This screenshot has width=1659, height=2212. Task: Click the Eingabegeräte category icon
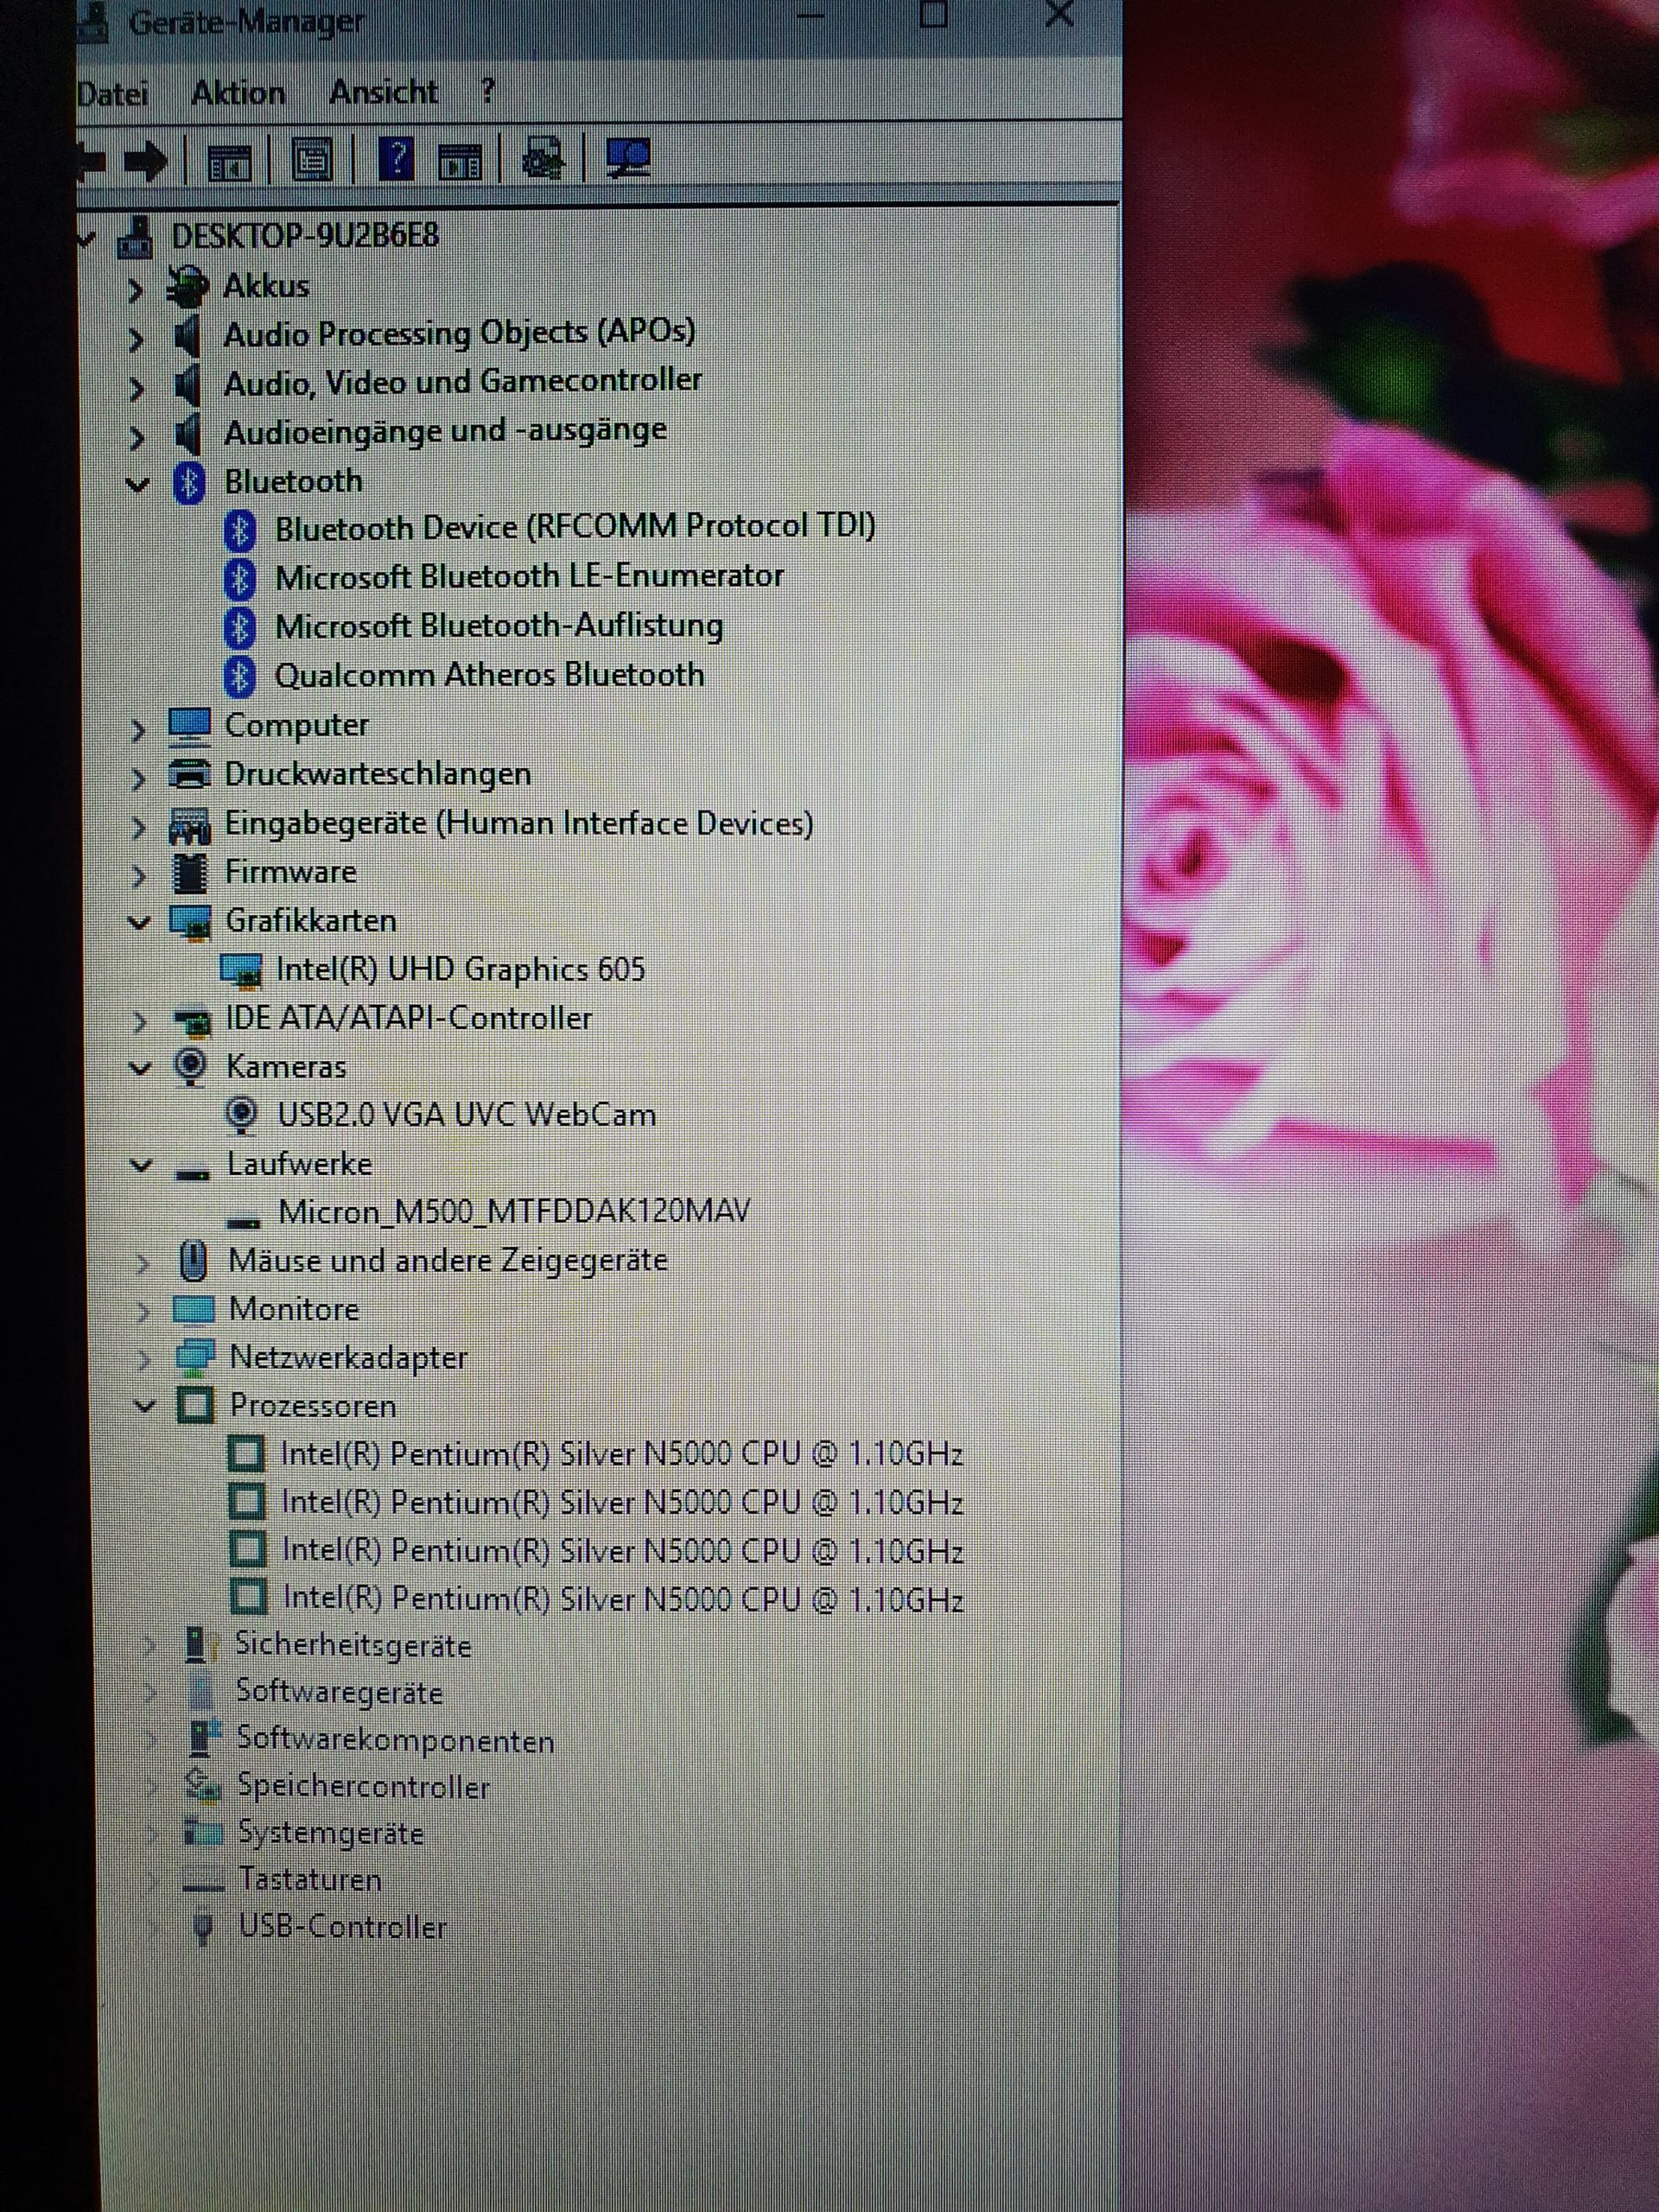coord(190,825)
